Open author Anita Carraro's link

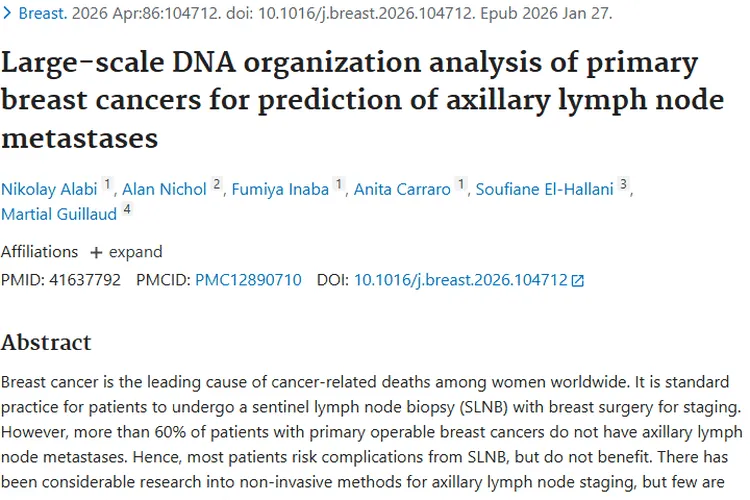click(402, 189)
